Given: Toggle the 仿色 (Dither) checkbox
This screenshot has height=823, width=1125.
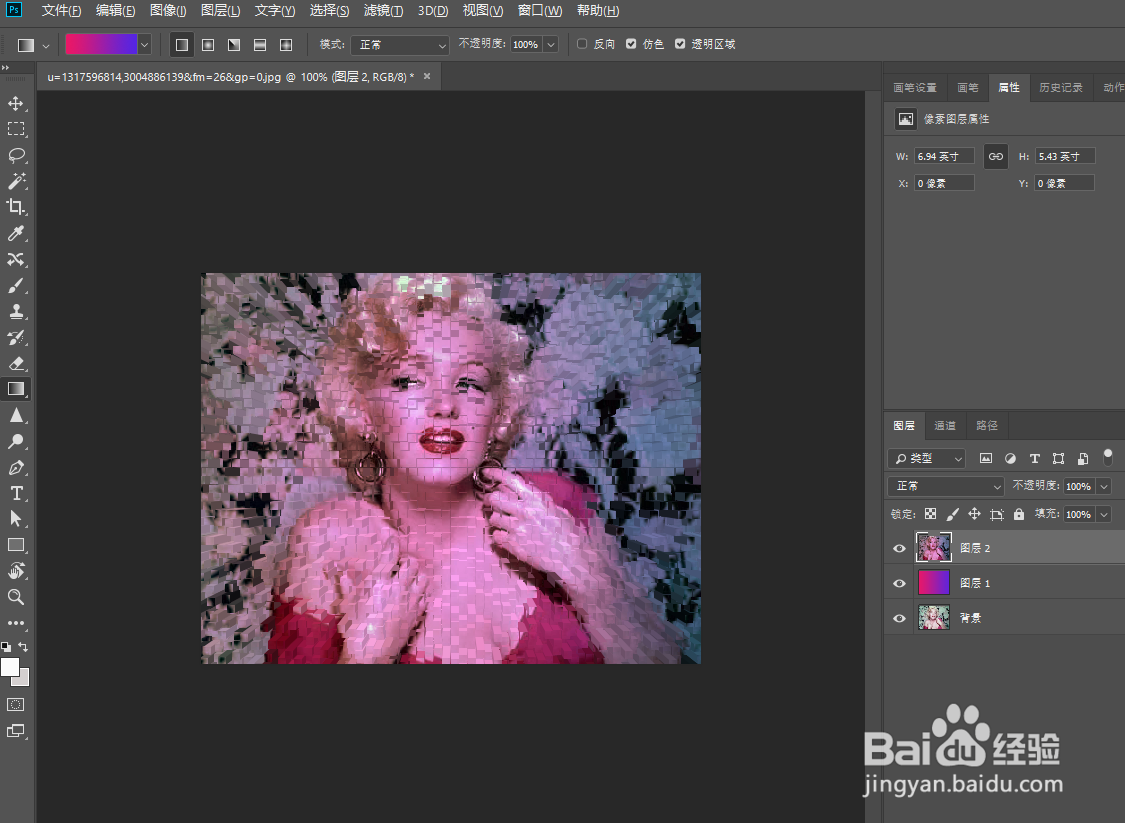Looking at the screenshot, I should 631,44.
